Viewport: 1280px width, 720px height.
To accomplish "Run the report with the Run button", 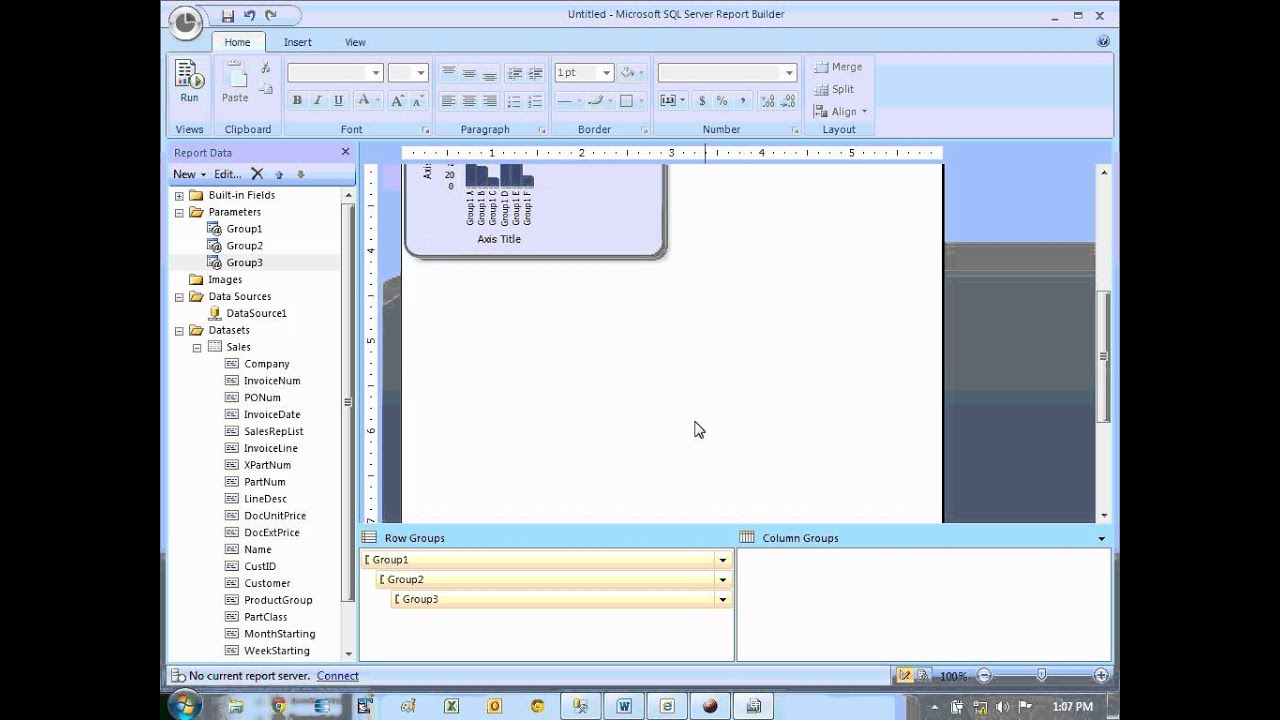I will pos(189,81).
